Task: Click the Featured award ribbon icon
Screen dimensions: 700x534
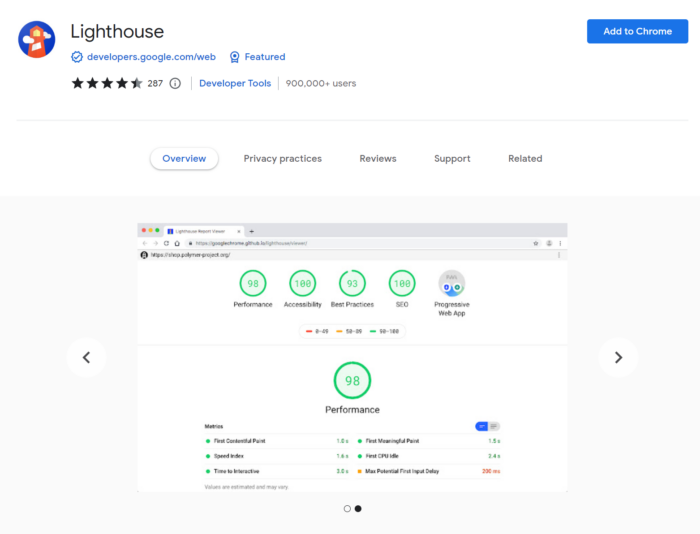Action: (x=234, y=57)
